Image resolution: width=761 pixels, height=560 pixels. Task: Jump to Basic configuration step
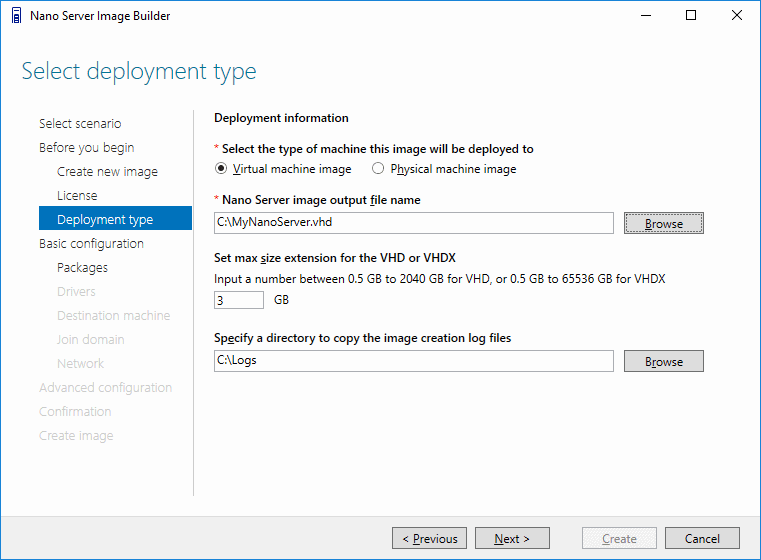(x=91, y=244)
